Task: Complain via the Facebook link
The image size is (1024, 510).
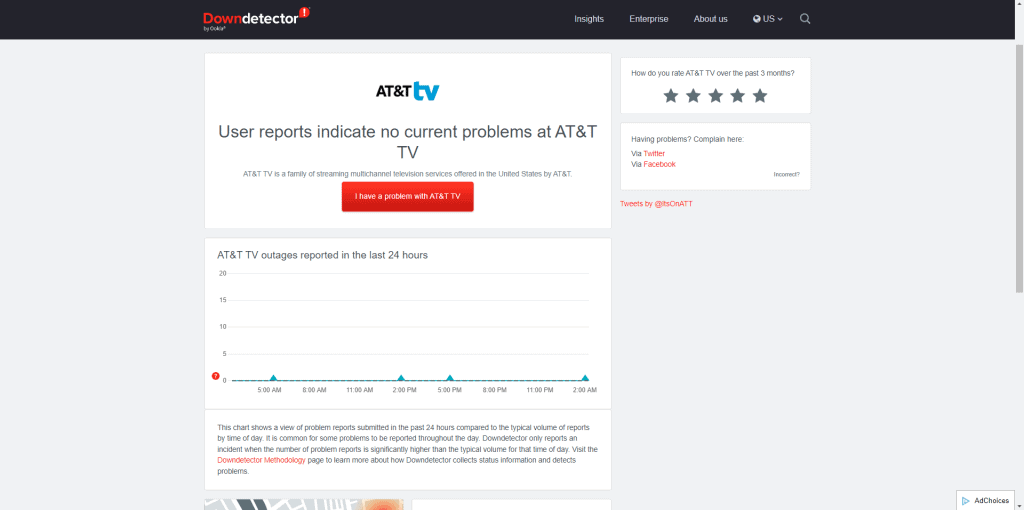Action: (x=660, y=165)
